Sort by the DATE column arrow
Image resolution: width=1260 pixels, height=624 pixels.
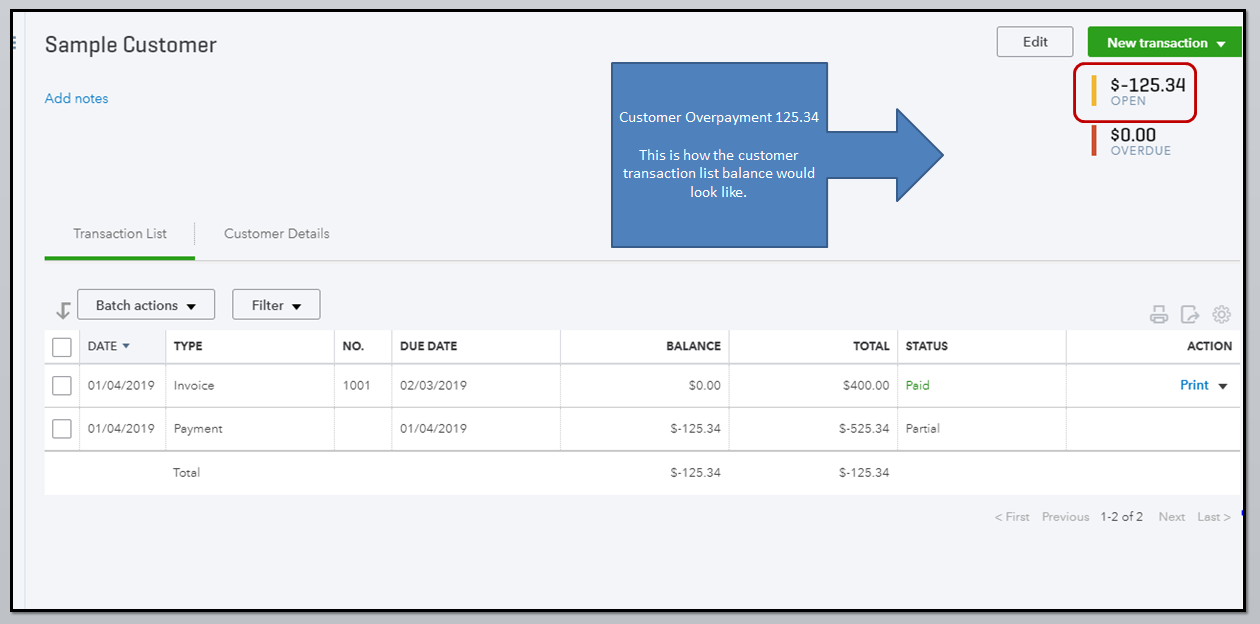coord(126,346)
